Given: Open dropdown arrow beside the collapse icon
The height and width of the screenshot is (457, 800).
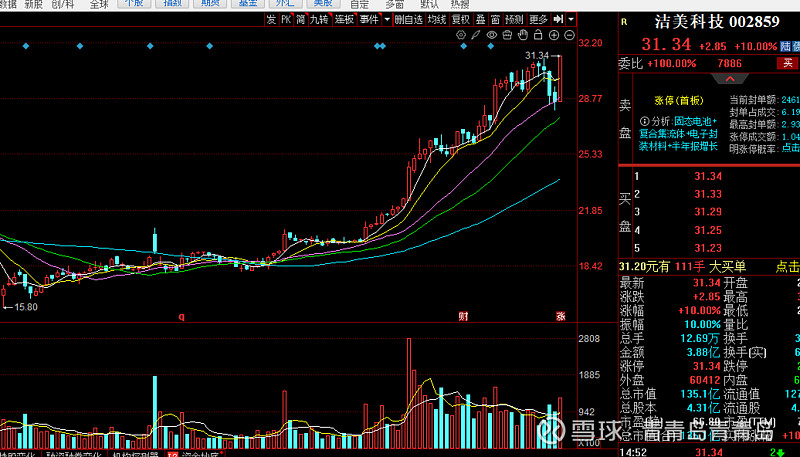Looking at the screenshot, I should (571, 19).
